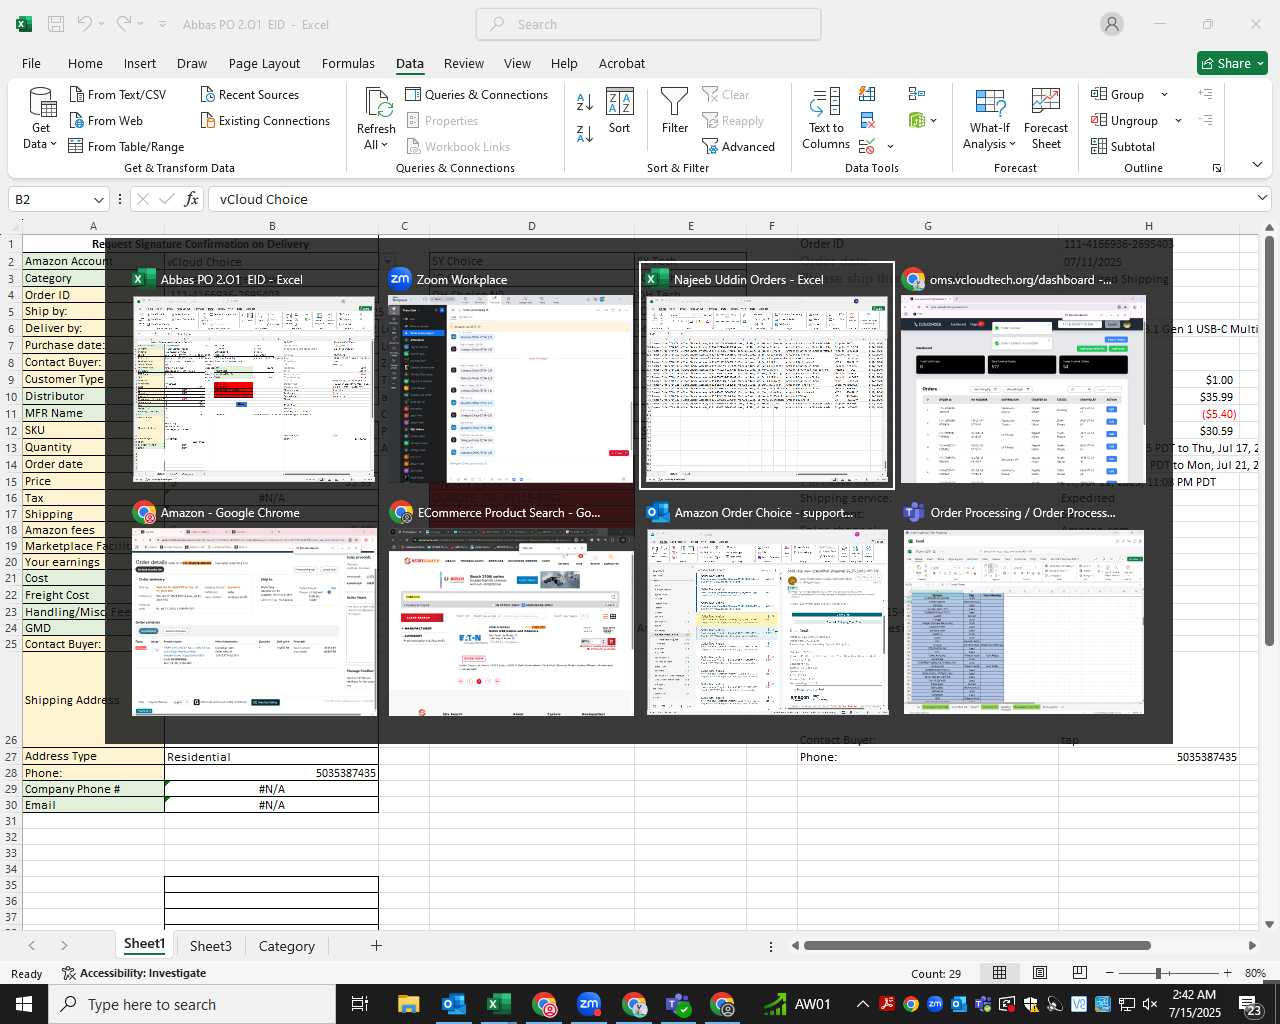Viewport: 1280px width, 1024px height.
Task: Switch to Page Break Preview in status bar
Action: tap(1080, 973)
